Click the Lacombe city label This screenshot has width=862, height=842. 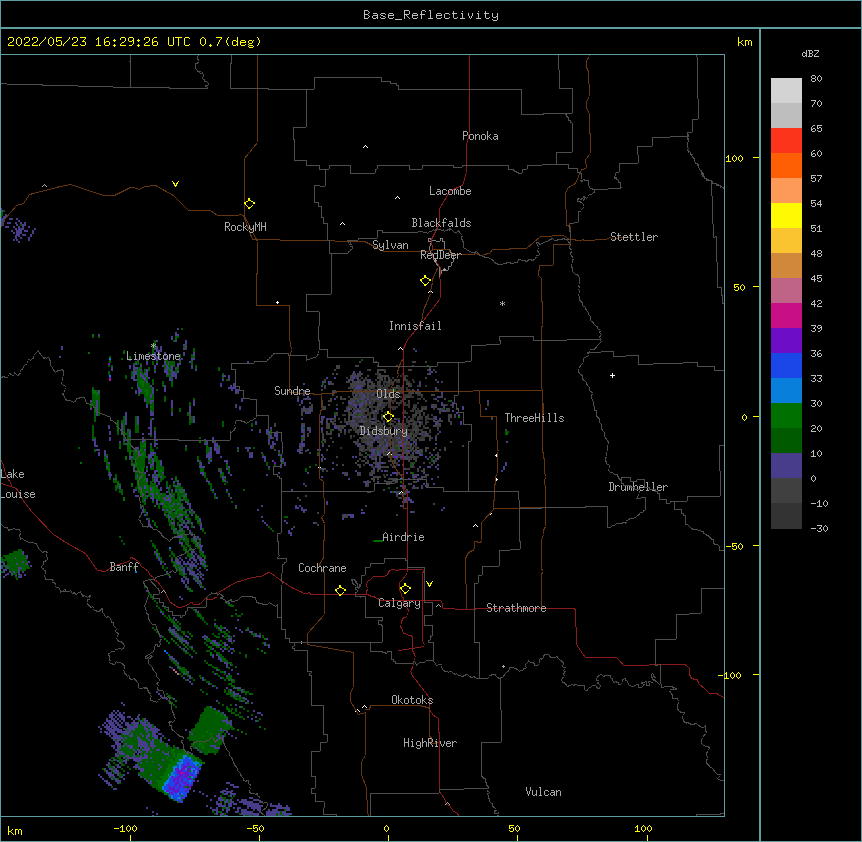[450, 191]
